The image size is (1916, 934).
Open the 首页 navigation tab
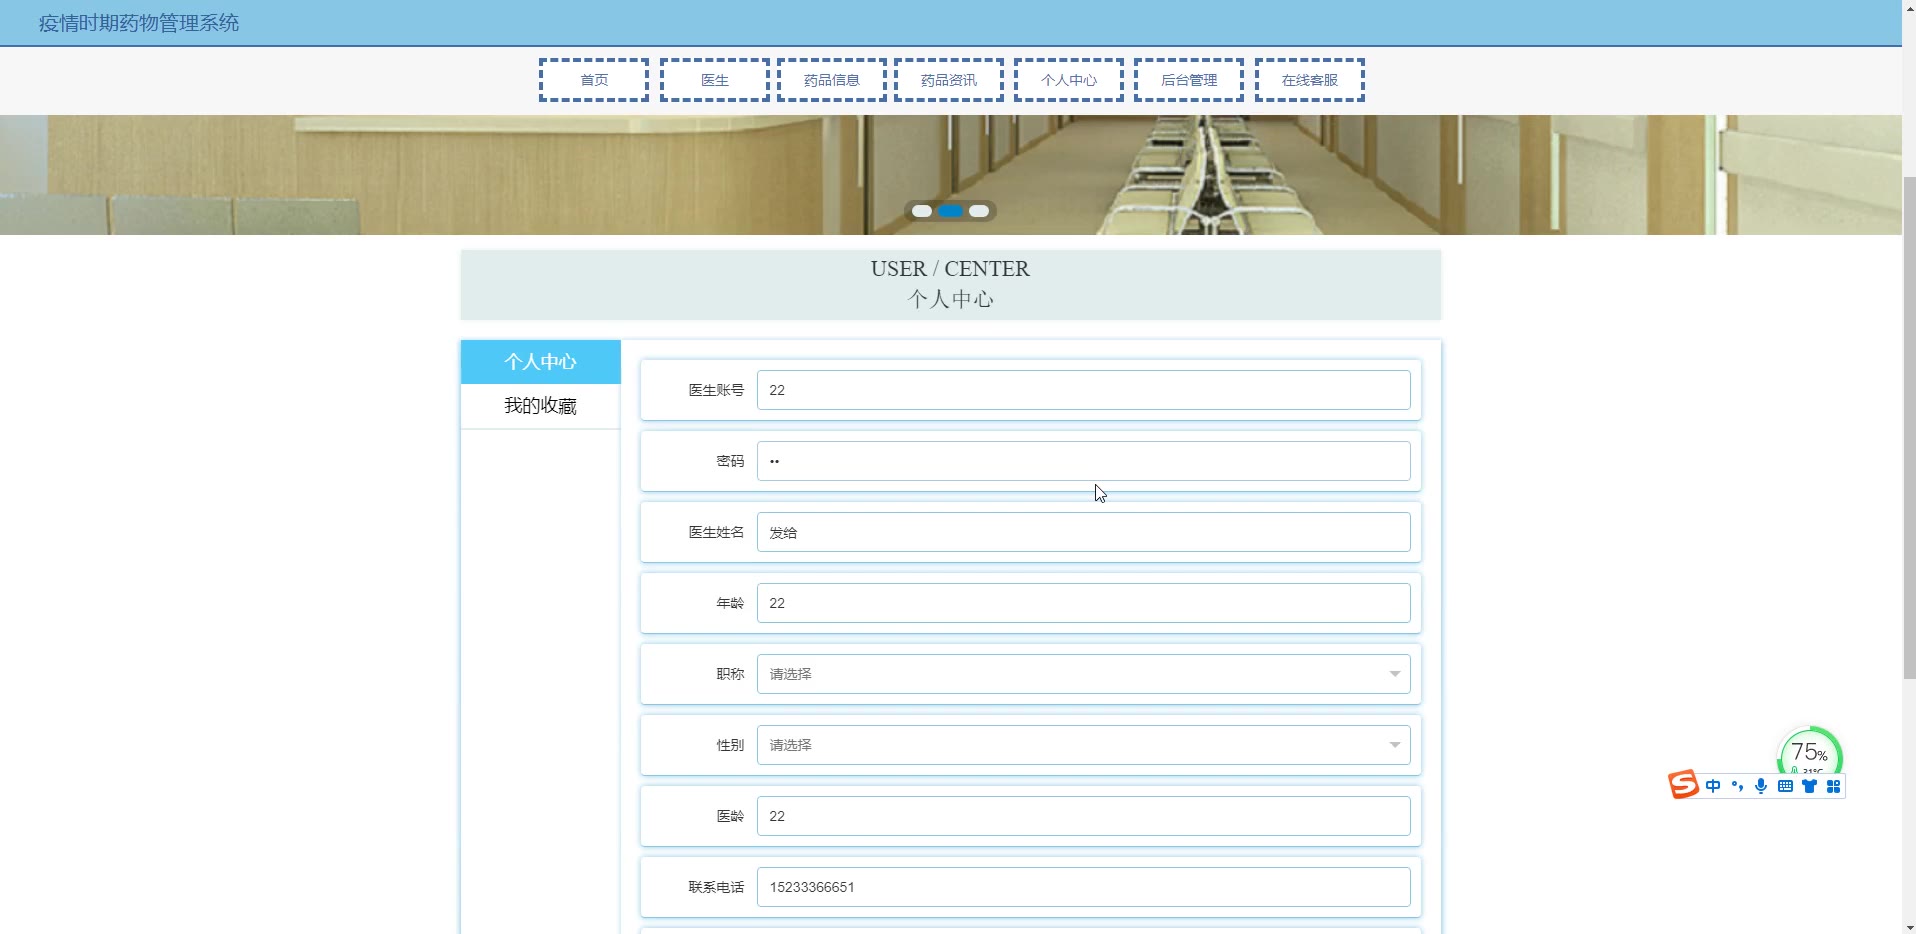pos(594,80)
